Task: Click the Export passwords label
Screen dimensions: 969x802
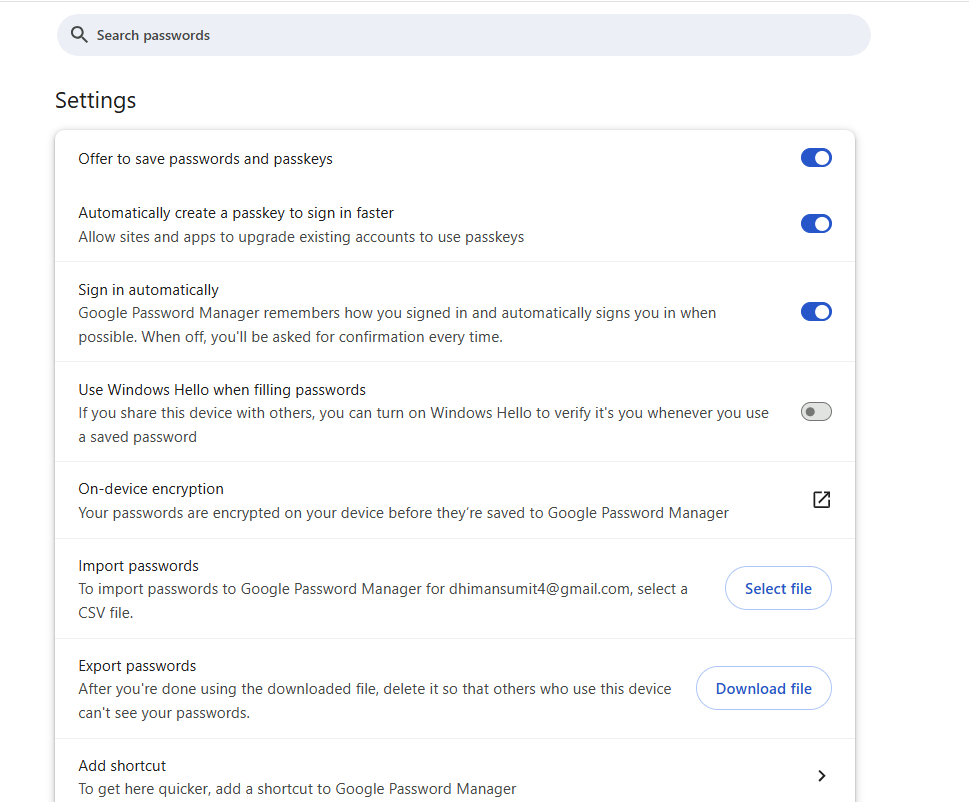Action: (137, 666)
